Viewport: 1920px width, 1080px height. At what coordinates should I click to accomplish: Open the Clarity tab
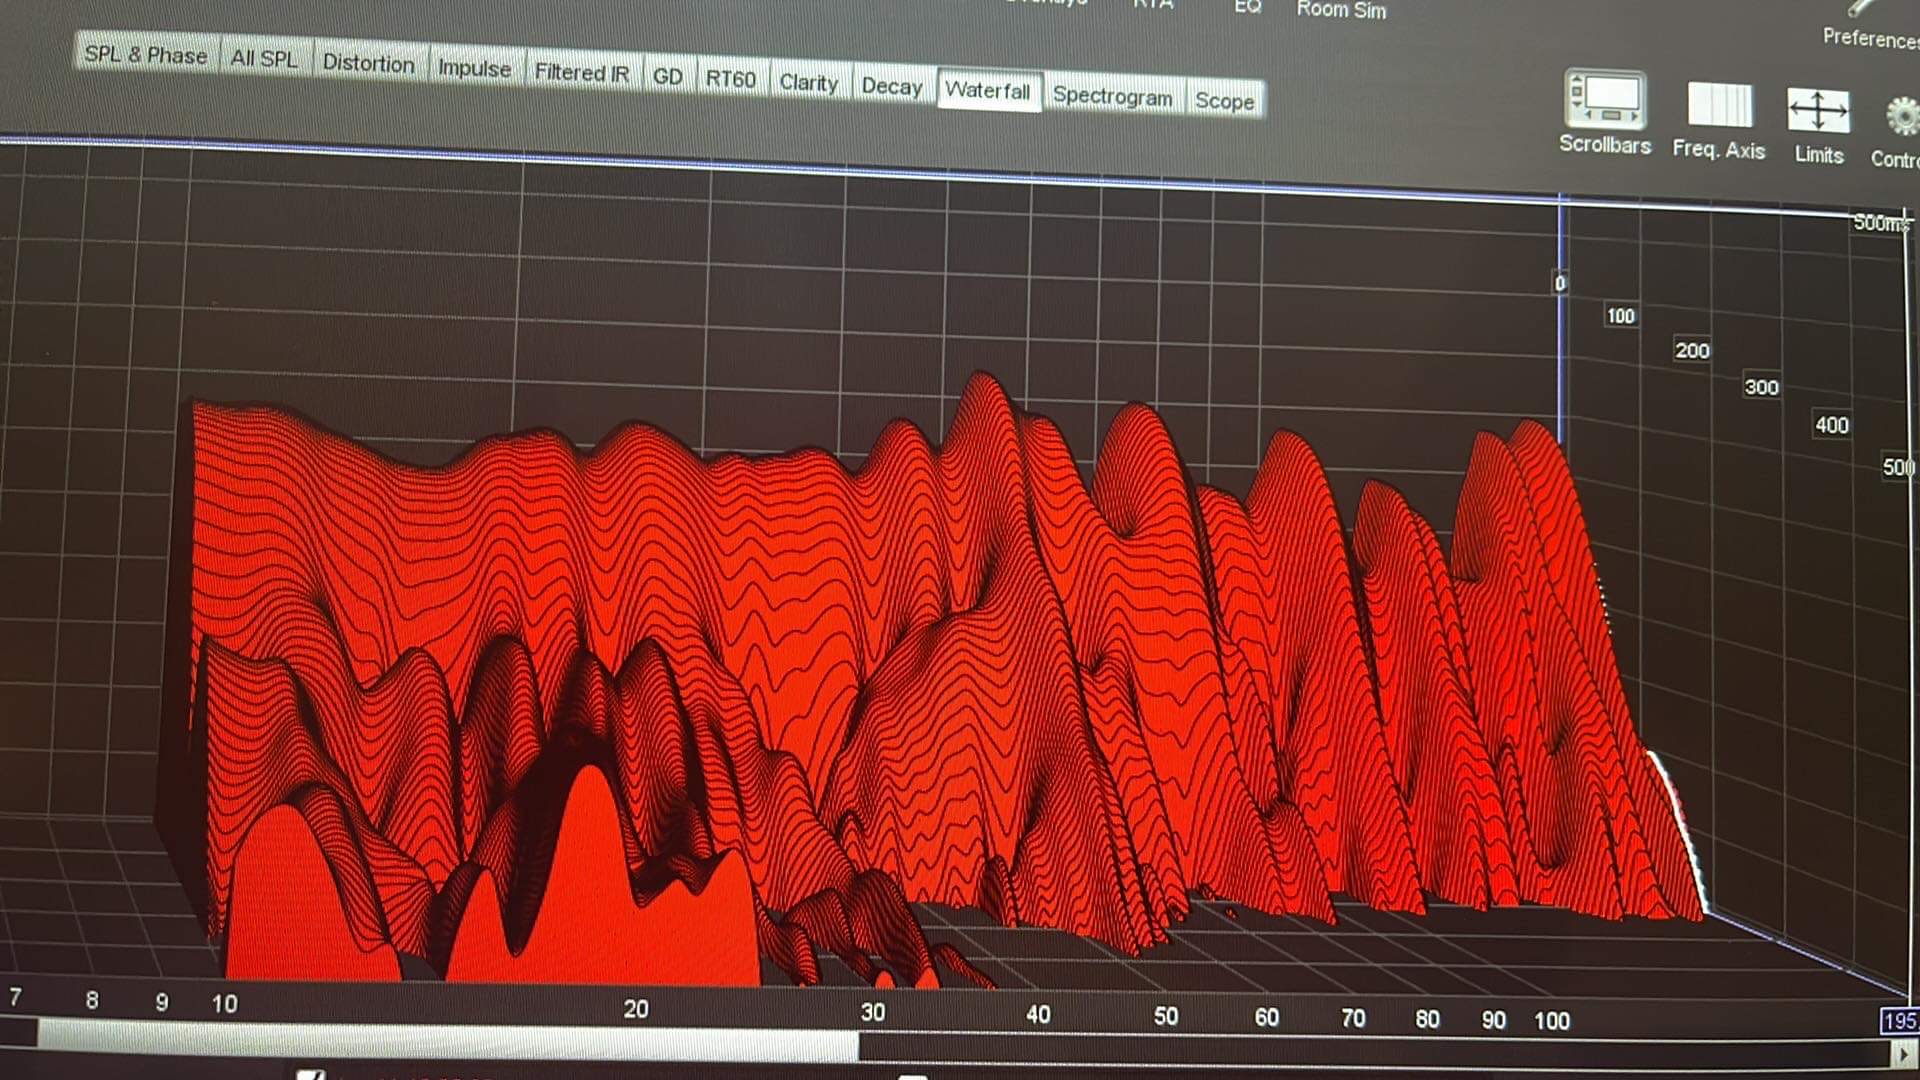tap(808, 83)
